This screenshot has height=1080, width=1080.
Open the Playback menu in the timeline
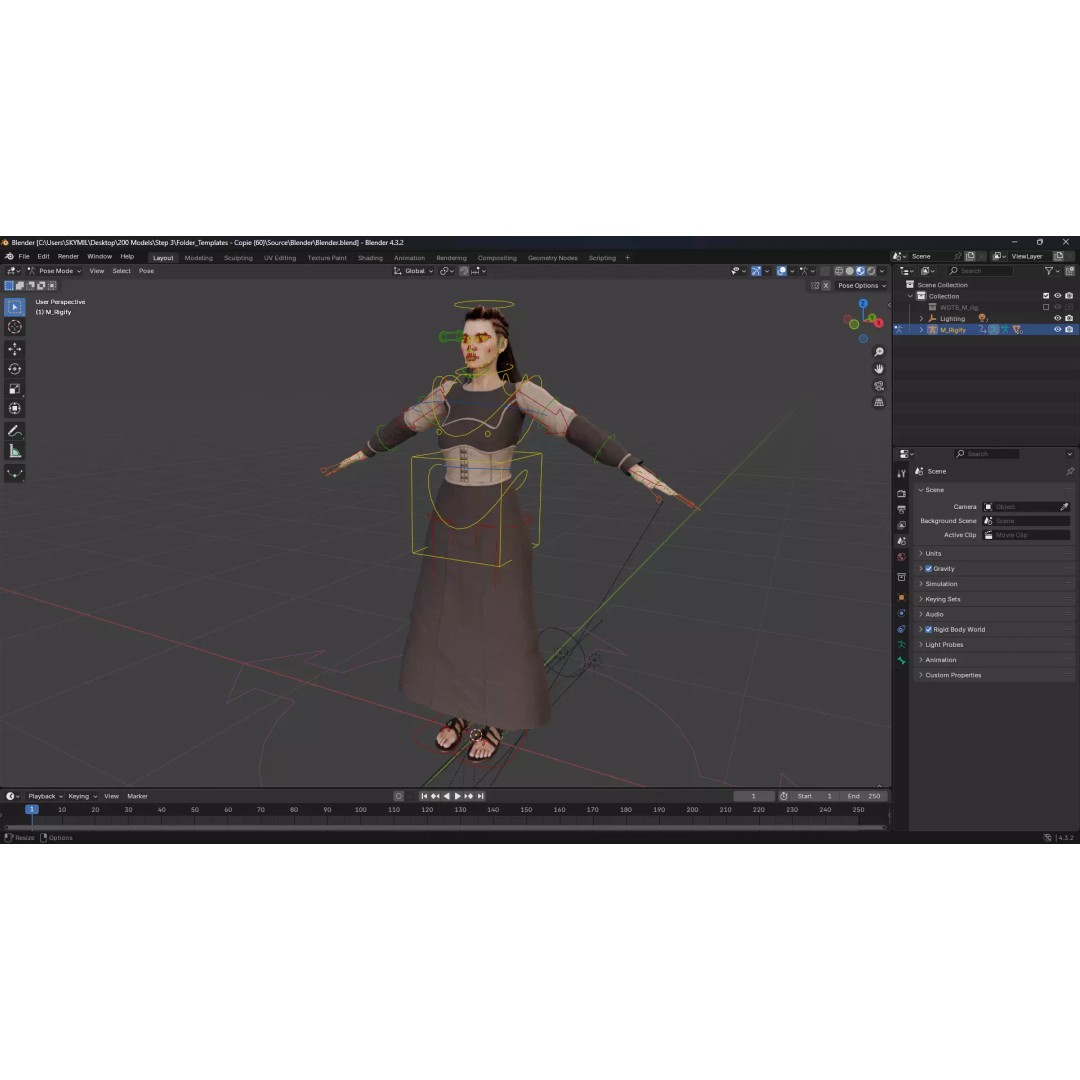click(x=45, y=796)
